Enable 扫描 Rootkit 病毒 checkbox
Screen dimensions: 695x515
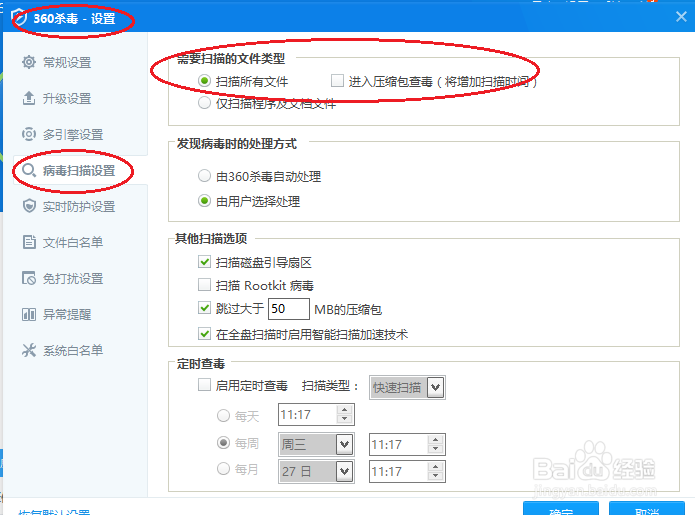tap(204, 285)
